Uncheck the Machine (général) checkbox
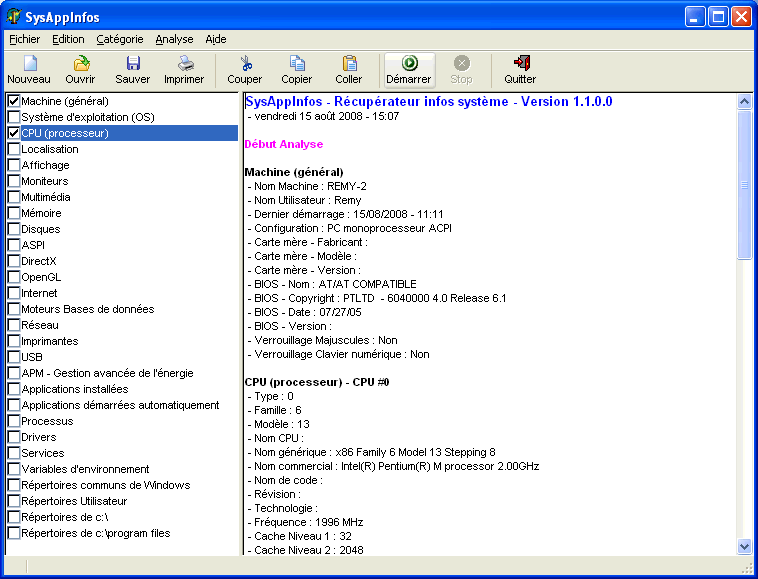The height and width of the screenshot is (579, 758). click(14, 101)
